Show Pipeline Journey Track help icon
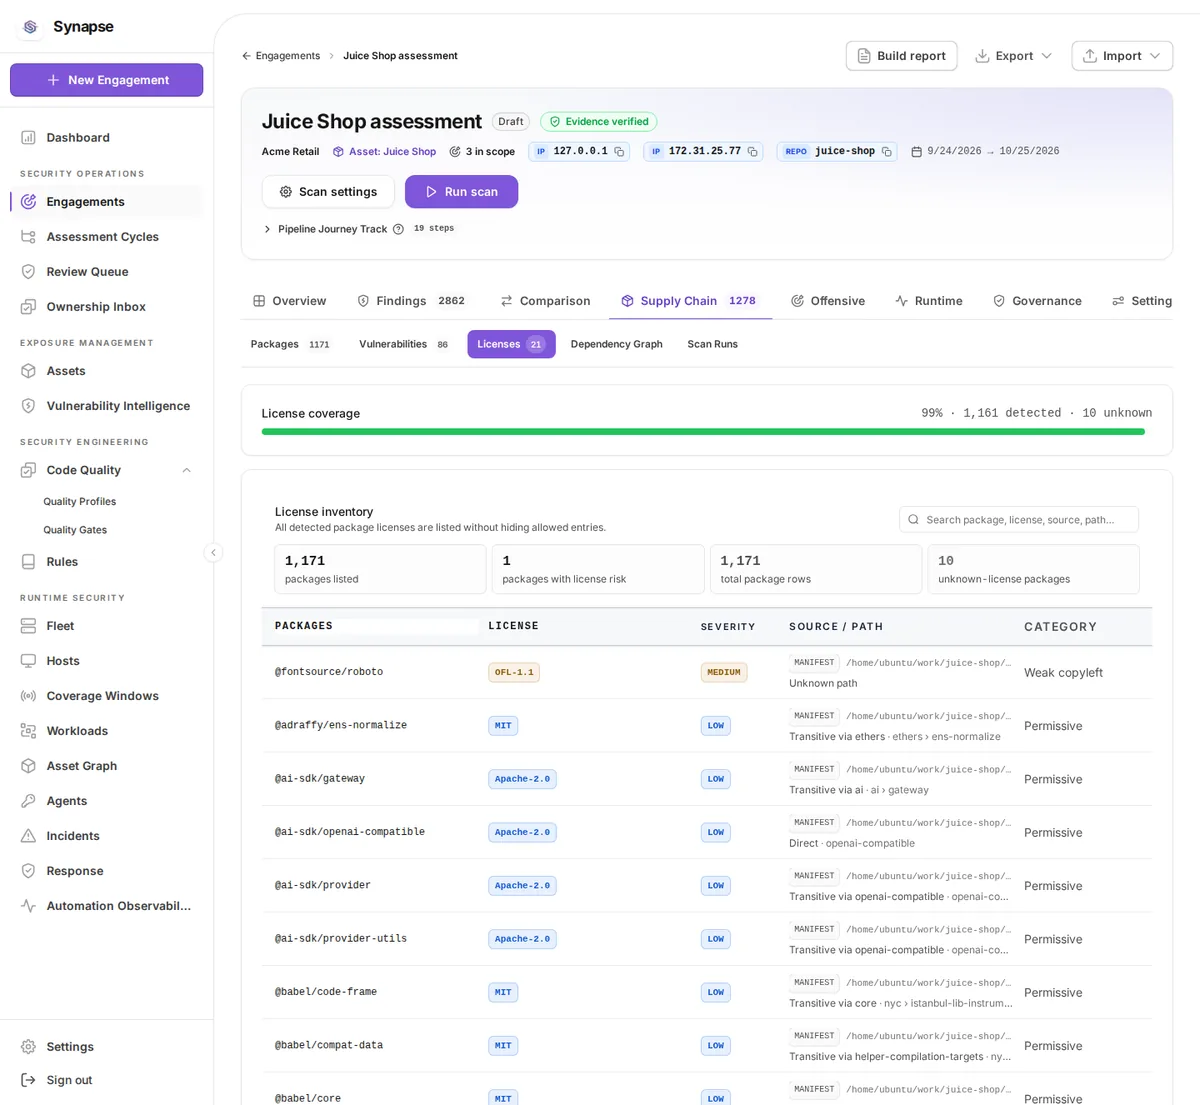The height and width of the screenshot is (1105, 1200). click(x=398, y=229)
